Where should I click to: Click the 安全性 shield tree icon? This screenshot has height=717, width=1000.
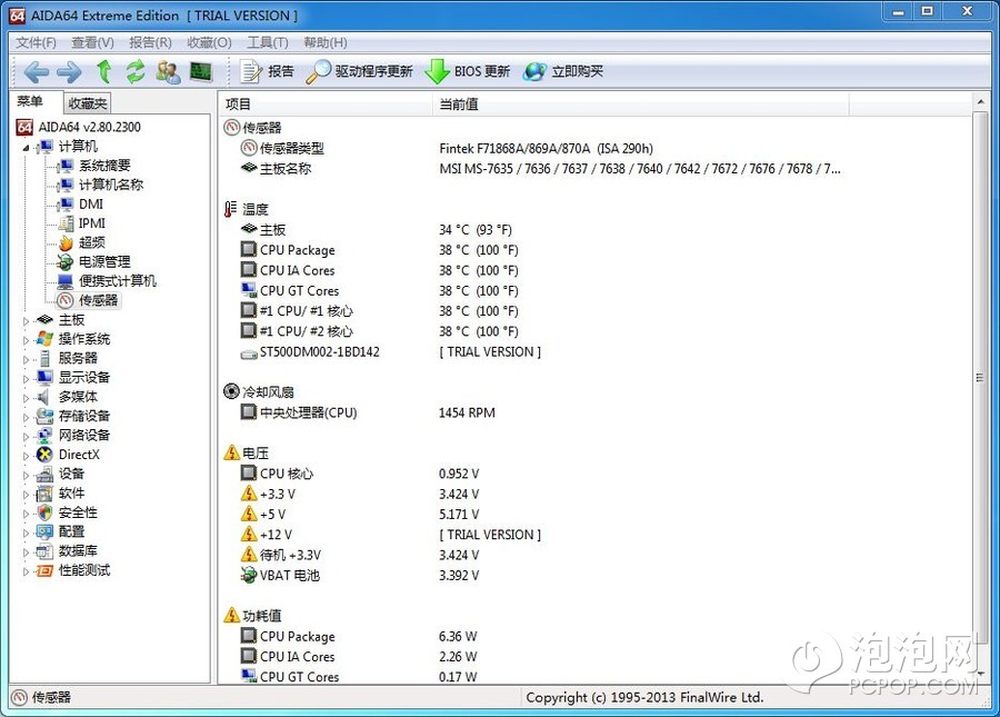[45, 512]
